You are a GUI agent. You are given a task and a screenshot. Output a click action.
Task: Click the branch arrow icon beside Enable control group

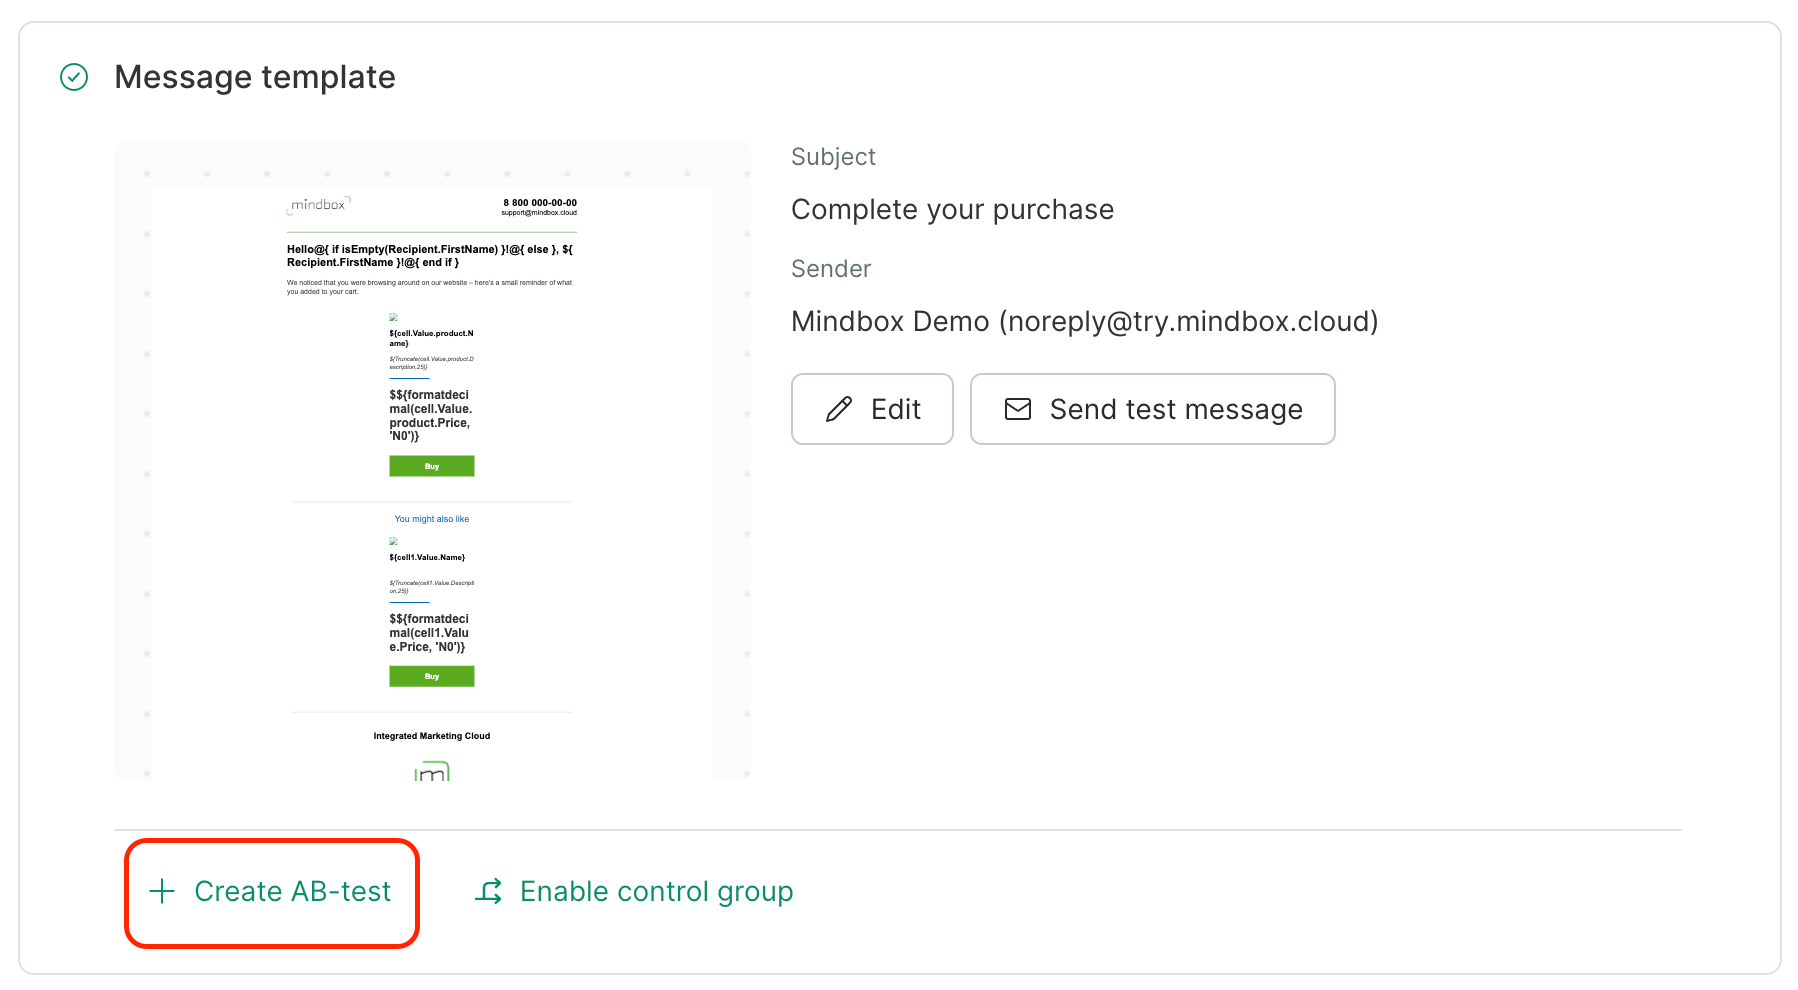(x=488, y=891)
